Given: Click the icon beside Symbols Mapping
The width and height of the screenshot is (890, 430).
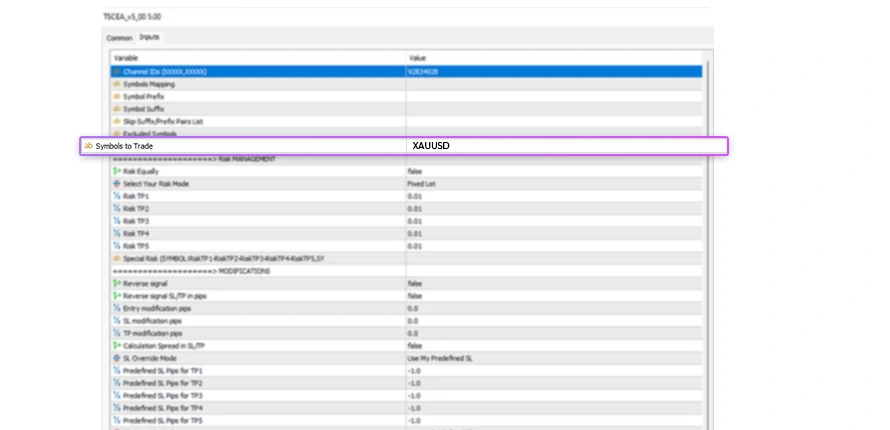Looking at the screenshot, I should point(117,84).
